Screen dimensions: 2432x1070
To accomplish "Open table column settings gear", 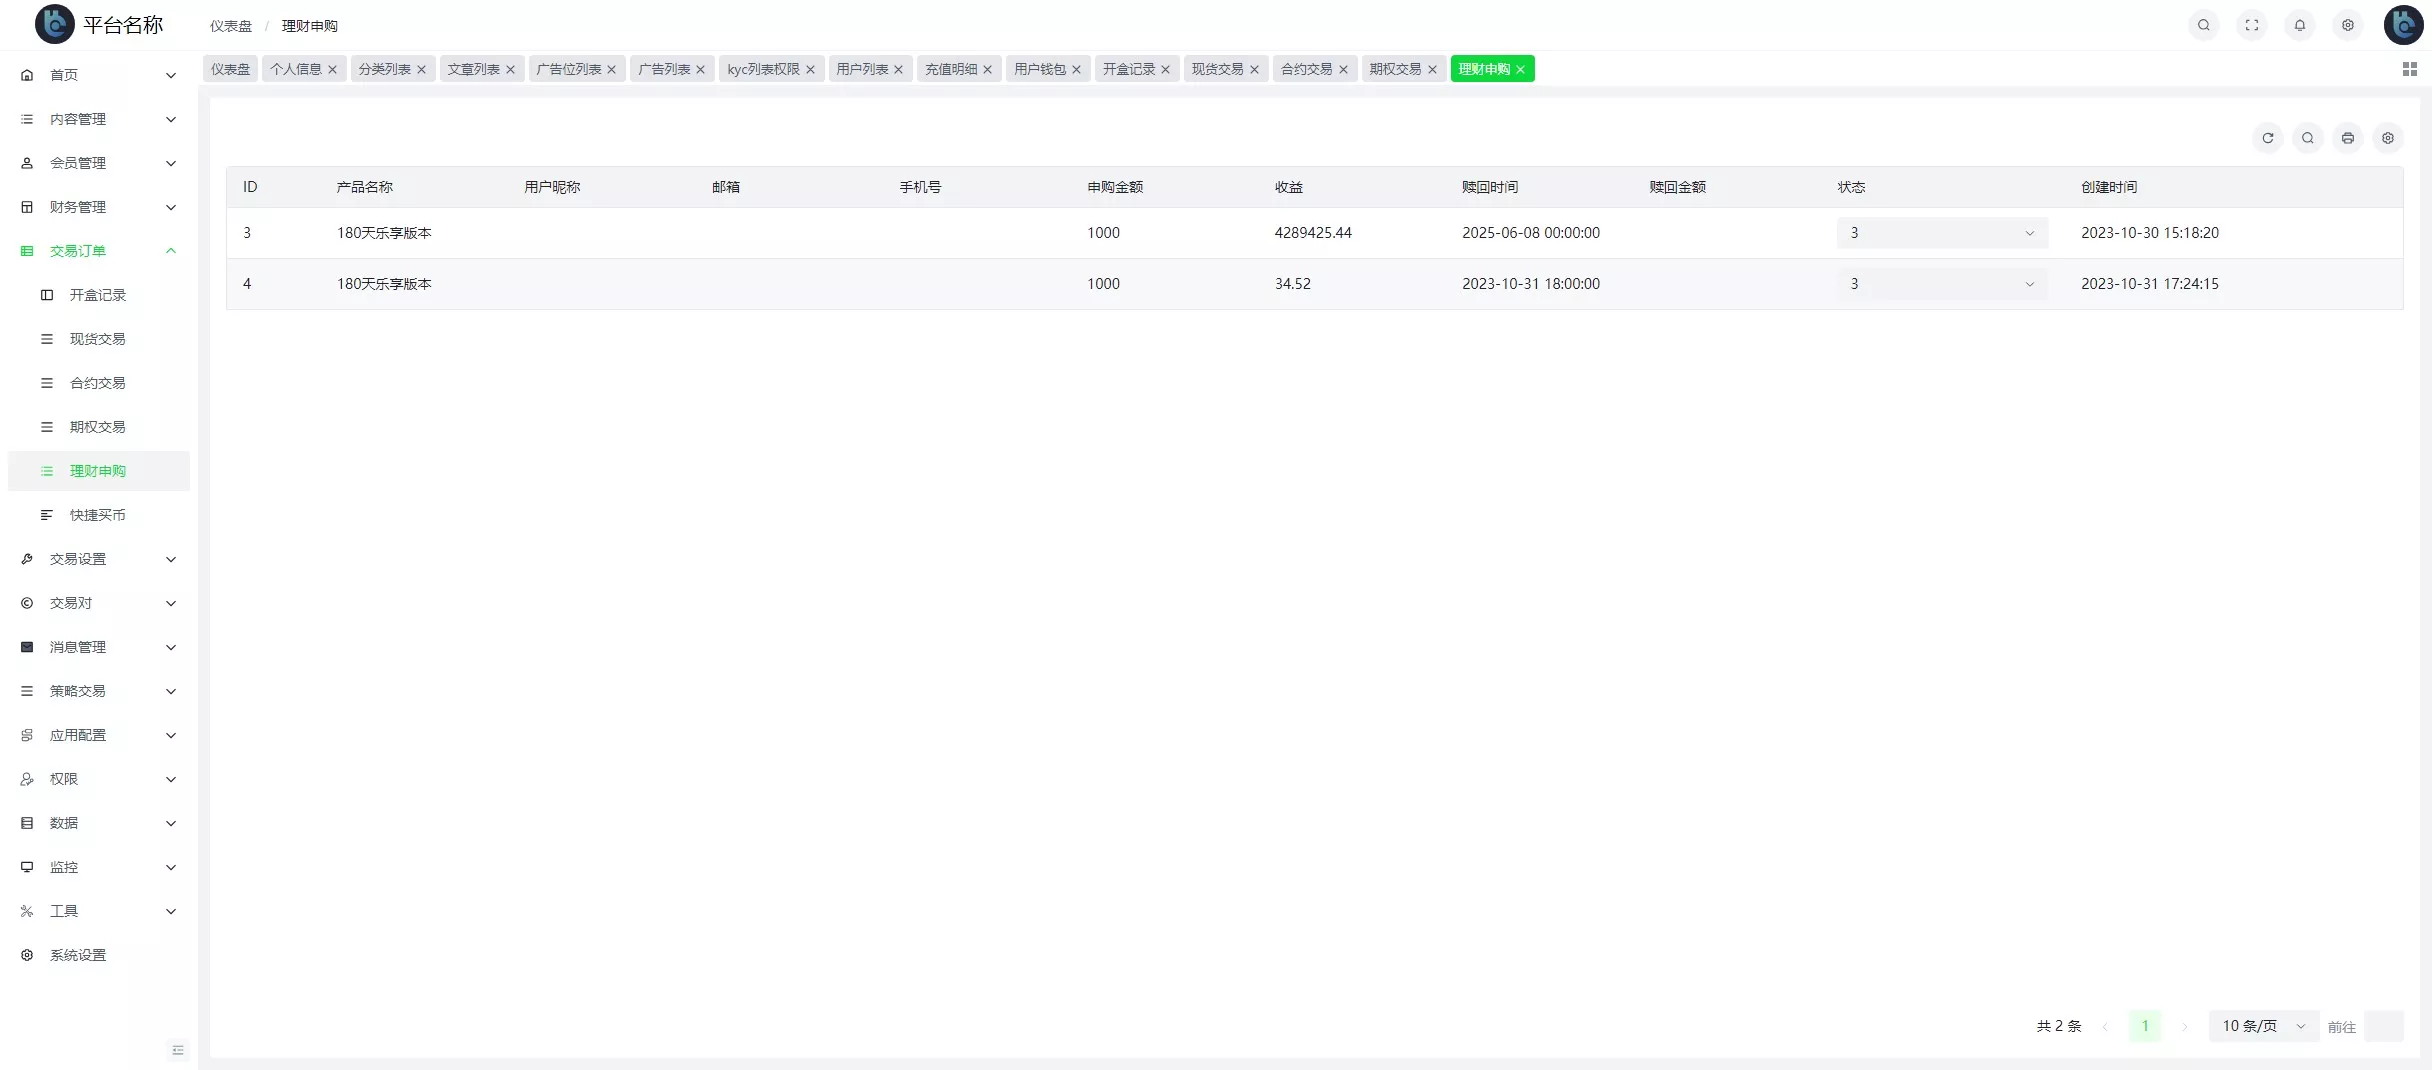I will click(2387, 138).
